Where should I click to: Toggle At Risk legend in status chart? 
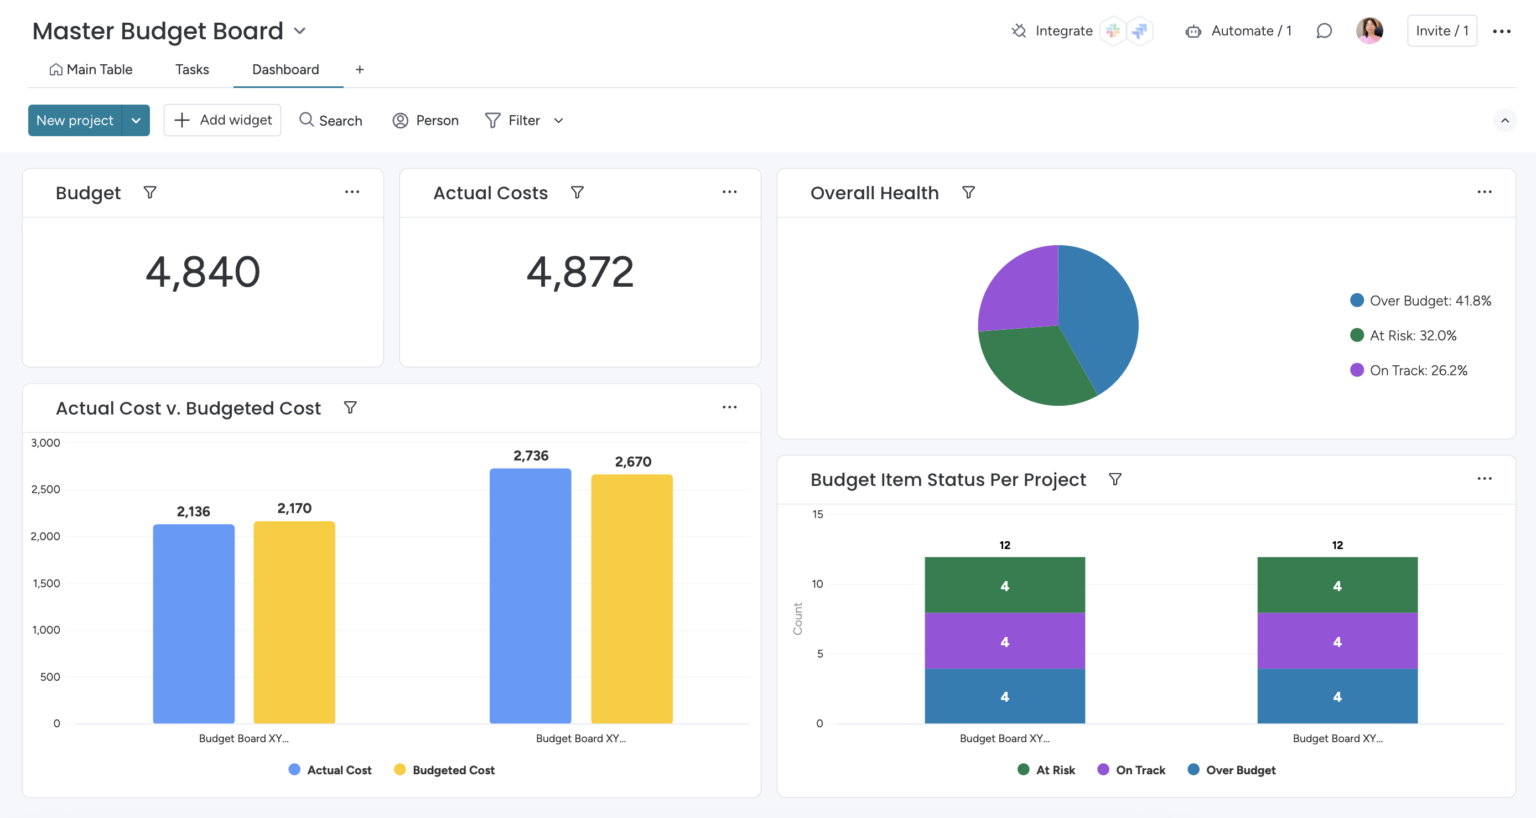[1046, 770]
